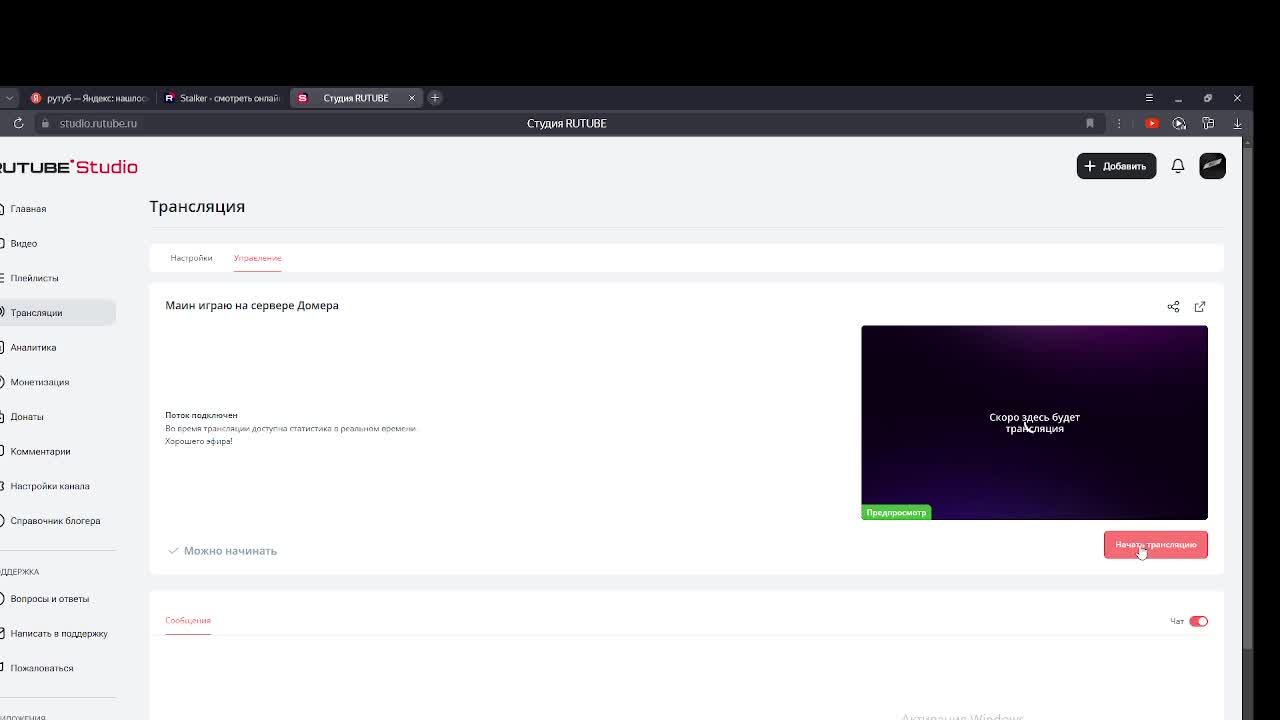
Task: Switch to the Настройки tab
Action: pyautogui.click(x=191, y=258)
